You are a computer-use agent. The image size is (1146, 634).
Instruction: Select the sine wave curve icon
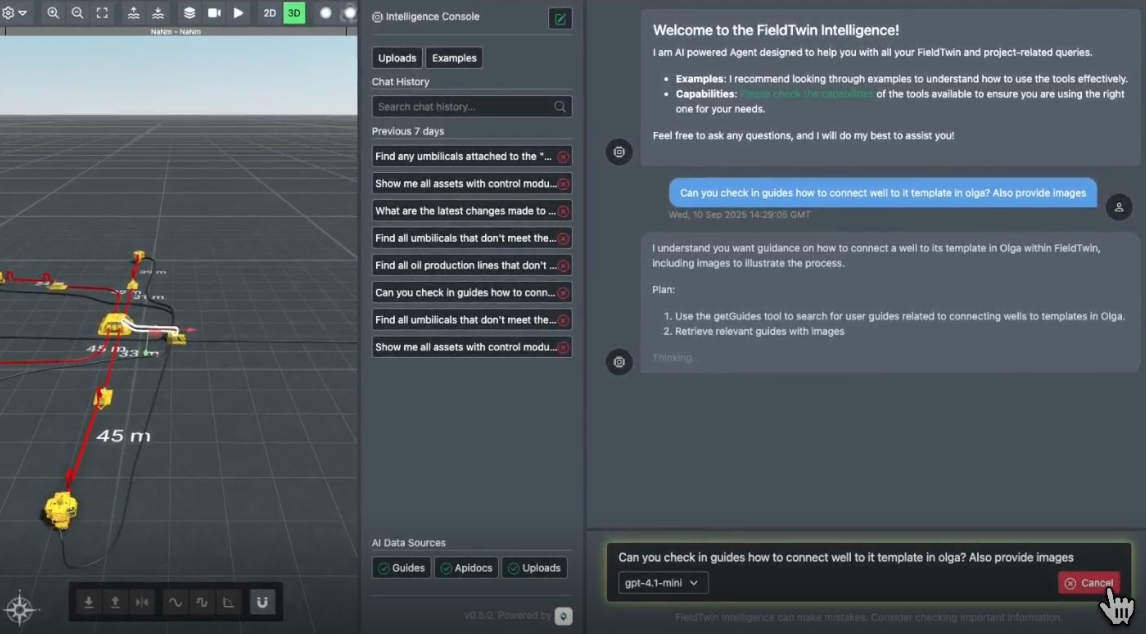point(175,602)
